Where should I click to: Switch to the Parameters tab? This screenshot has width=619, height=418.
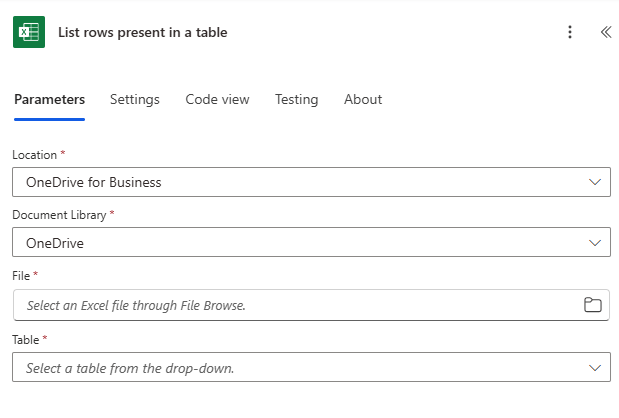click(49, 99)
